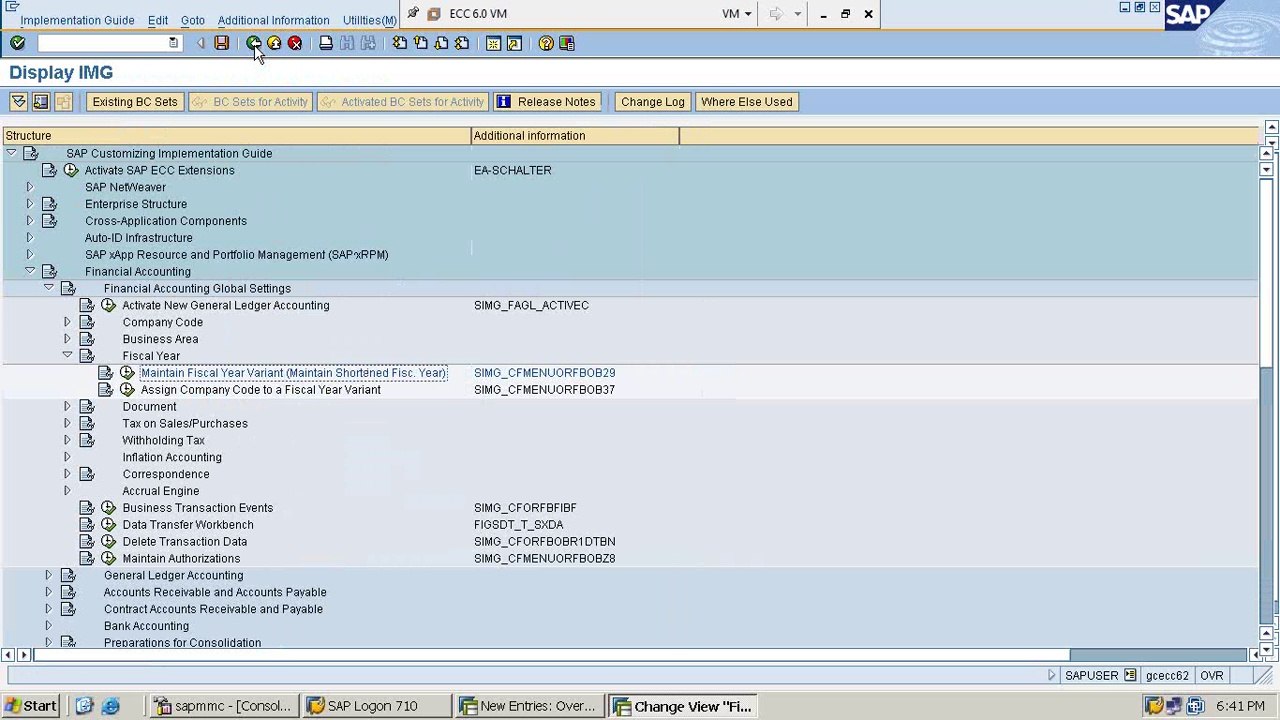Image resolution: width=1280 pixels, height=720 pixels.
Task: Expand the SAP NetWeaver node
Action: 30,187
